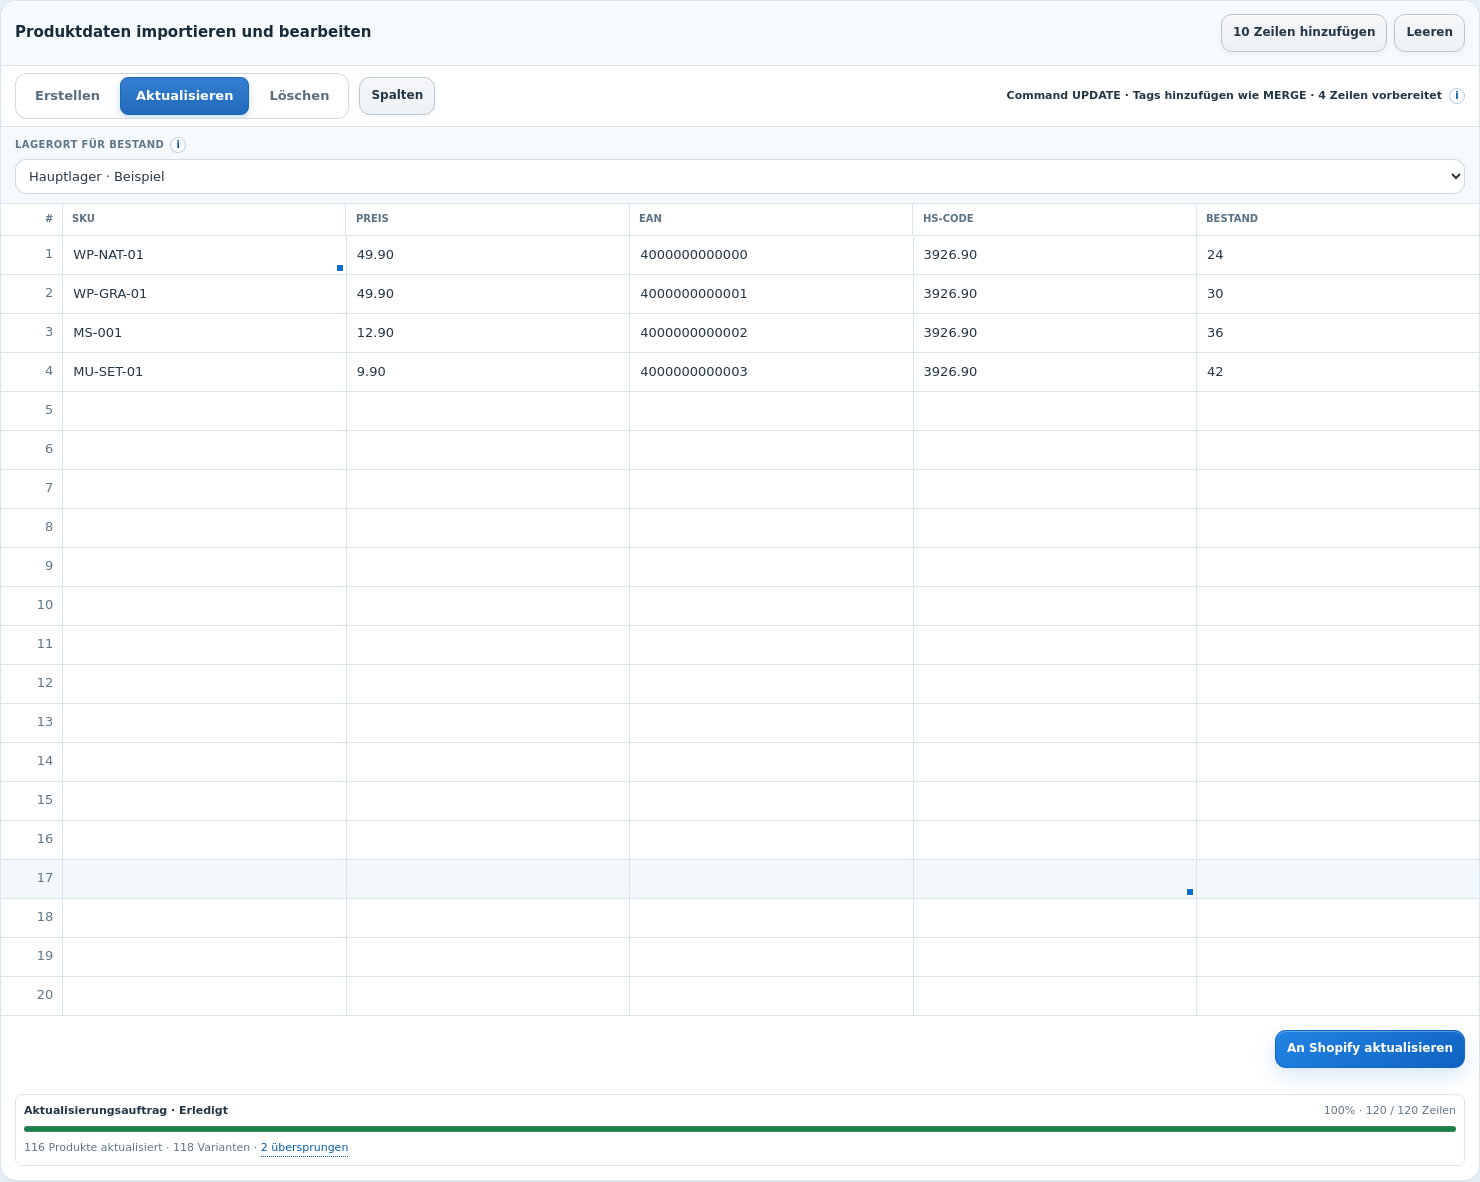Clear the table with Leeren

1429,32
